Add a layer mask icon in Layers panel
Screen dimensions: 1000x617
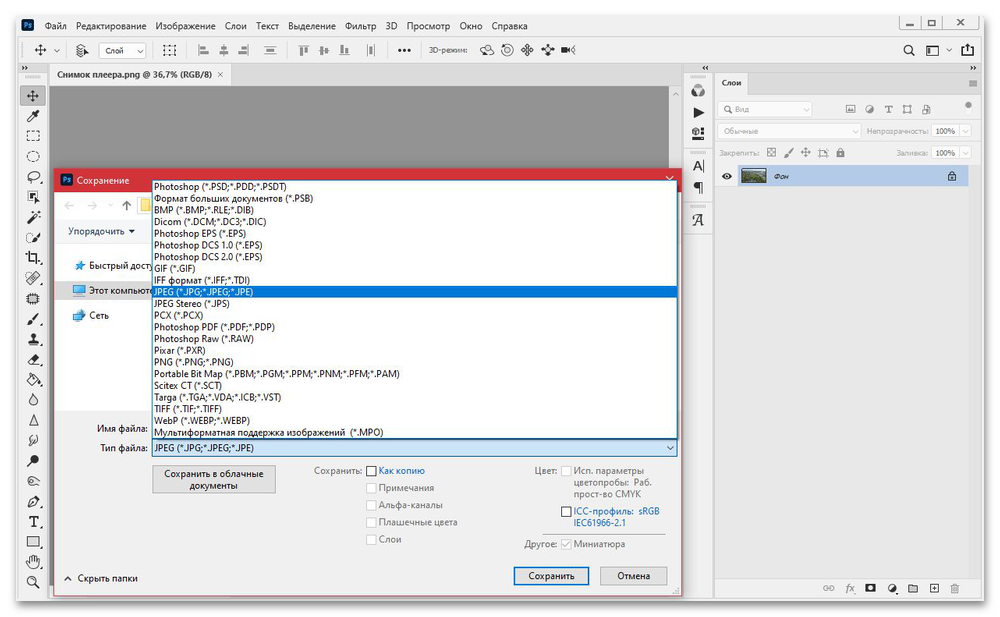coord(871,588)
